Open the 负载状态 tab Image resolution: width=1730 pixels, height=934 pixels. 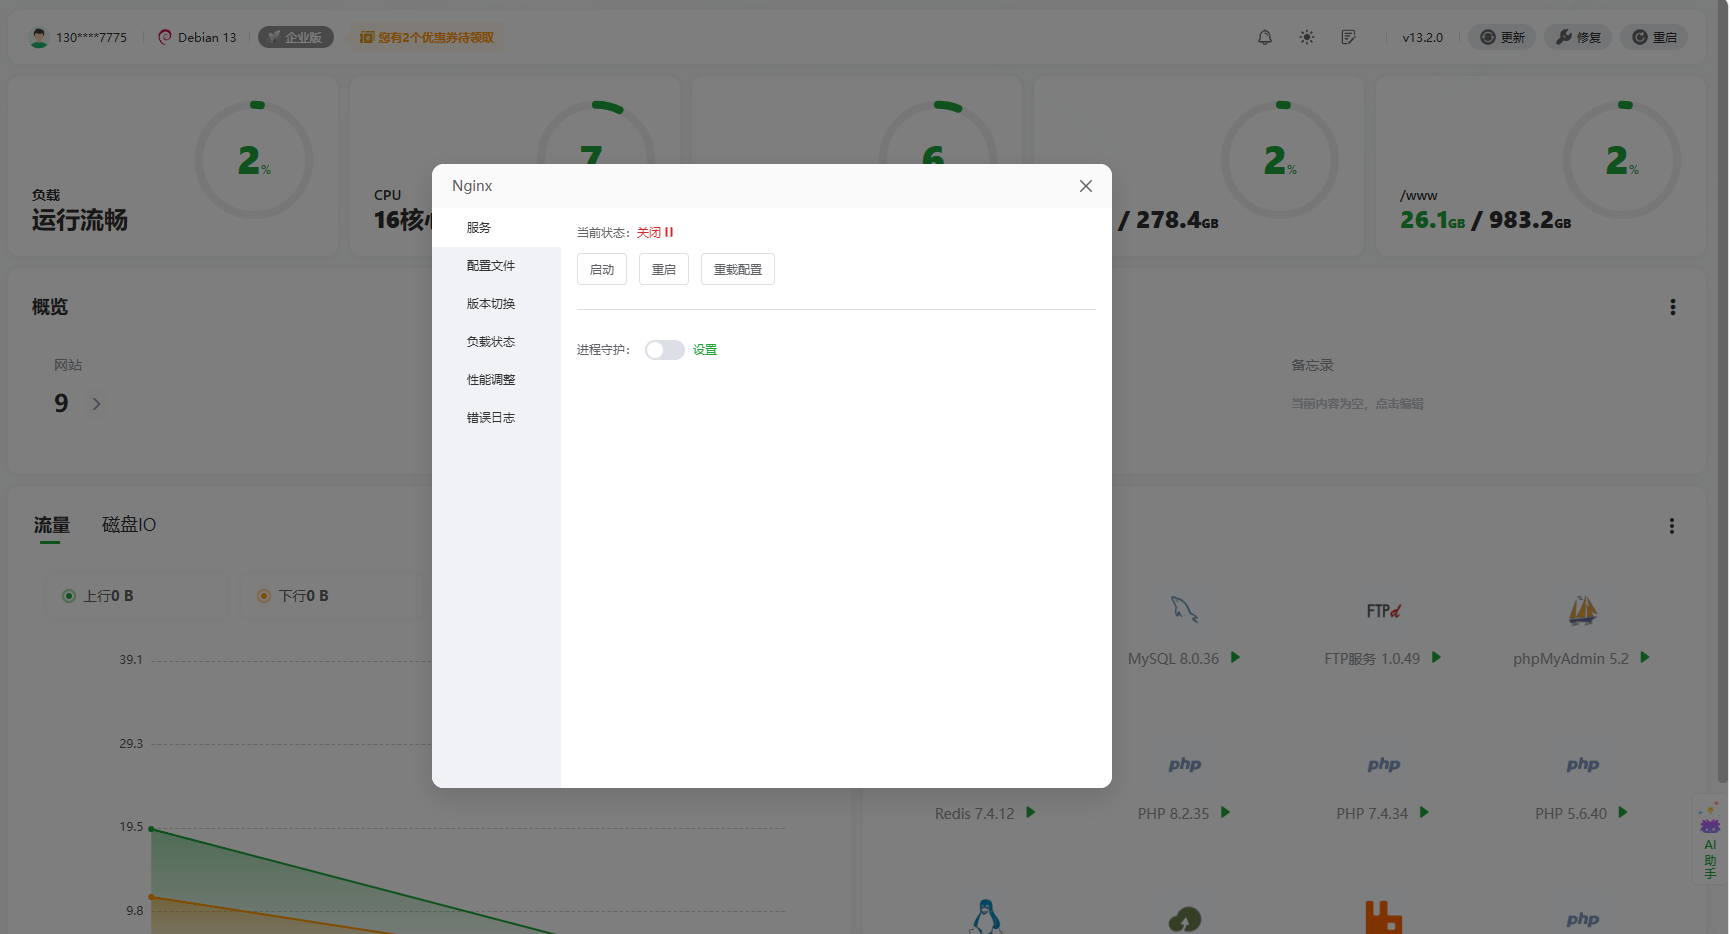click(x=496, y=342)
